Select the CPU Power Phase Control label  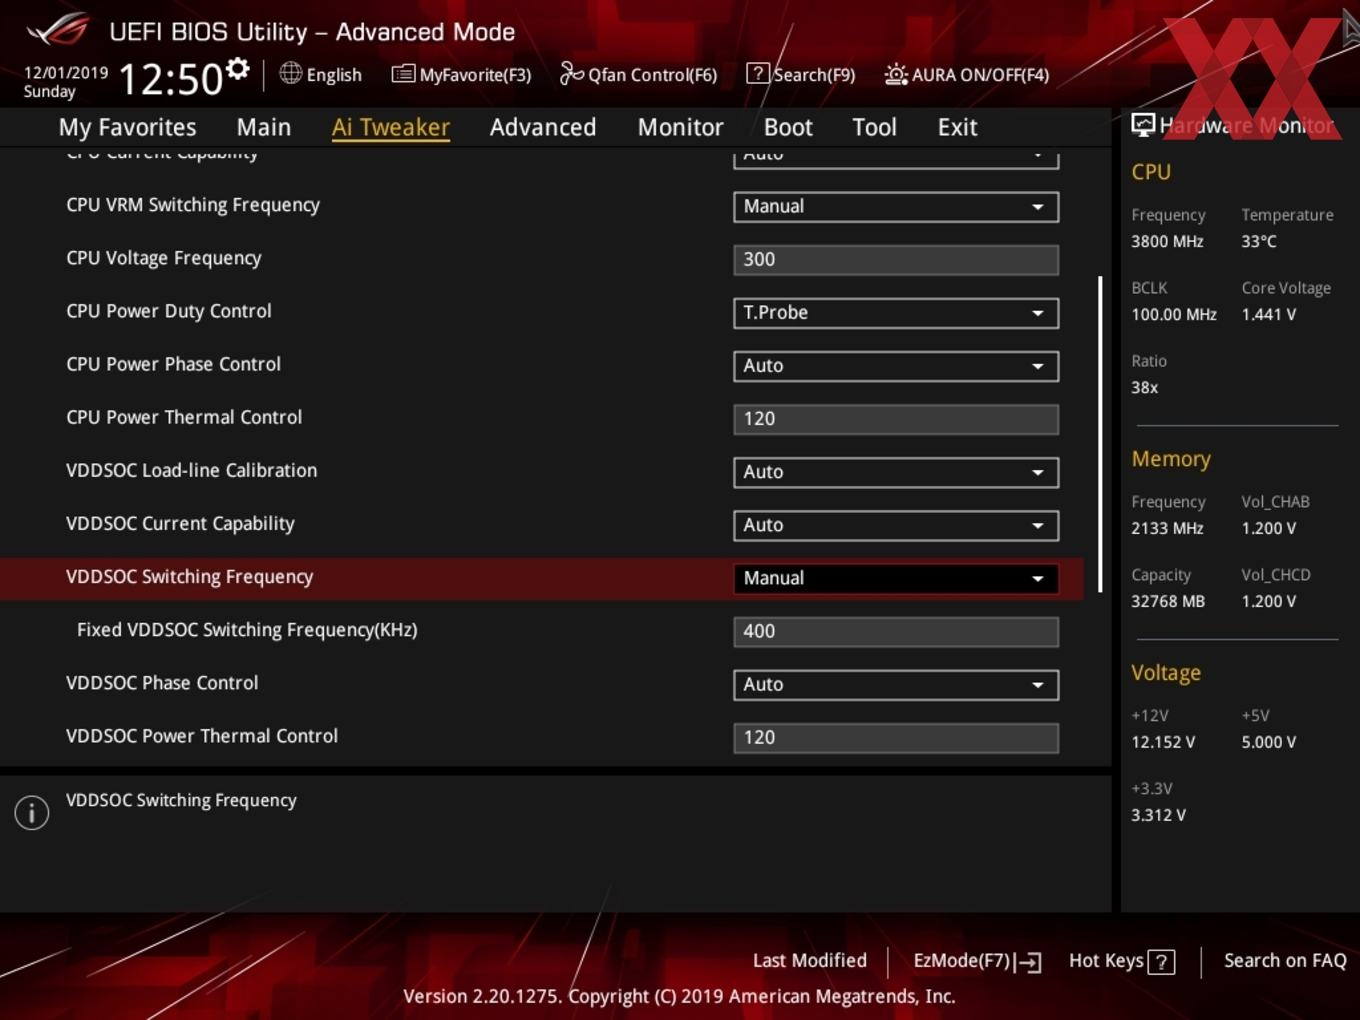(x=173, y=364)
